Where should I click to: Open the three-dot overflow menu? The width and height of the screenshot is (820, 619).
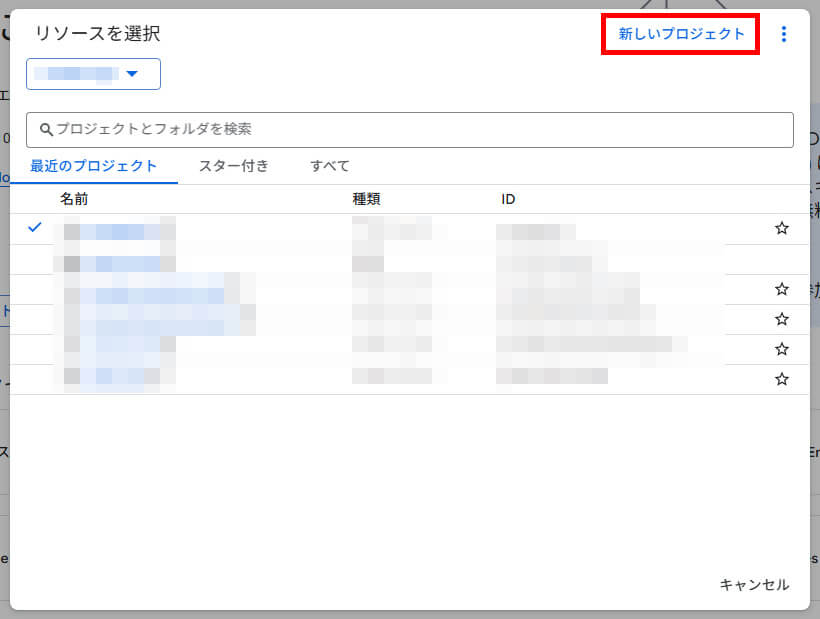point(784,33)
